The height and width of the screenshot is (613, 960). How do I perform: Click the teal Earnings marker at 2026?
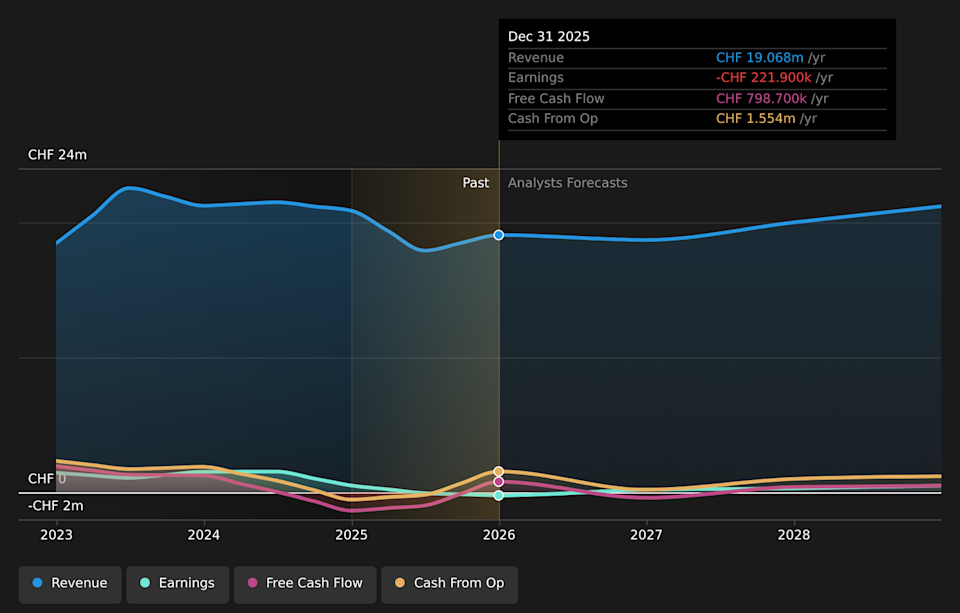point(499,495)
